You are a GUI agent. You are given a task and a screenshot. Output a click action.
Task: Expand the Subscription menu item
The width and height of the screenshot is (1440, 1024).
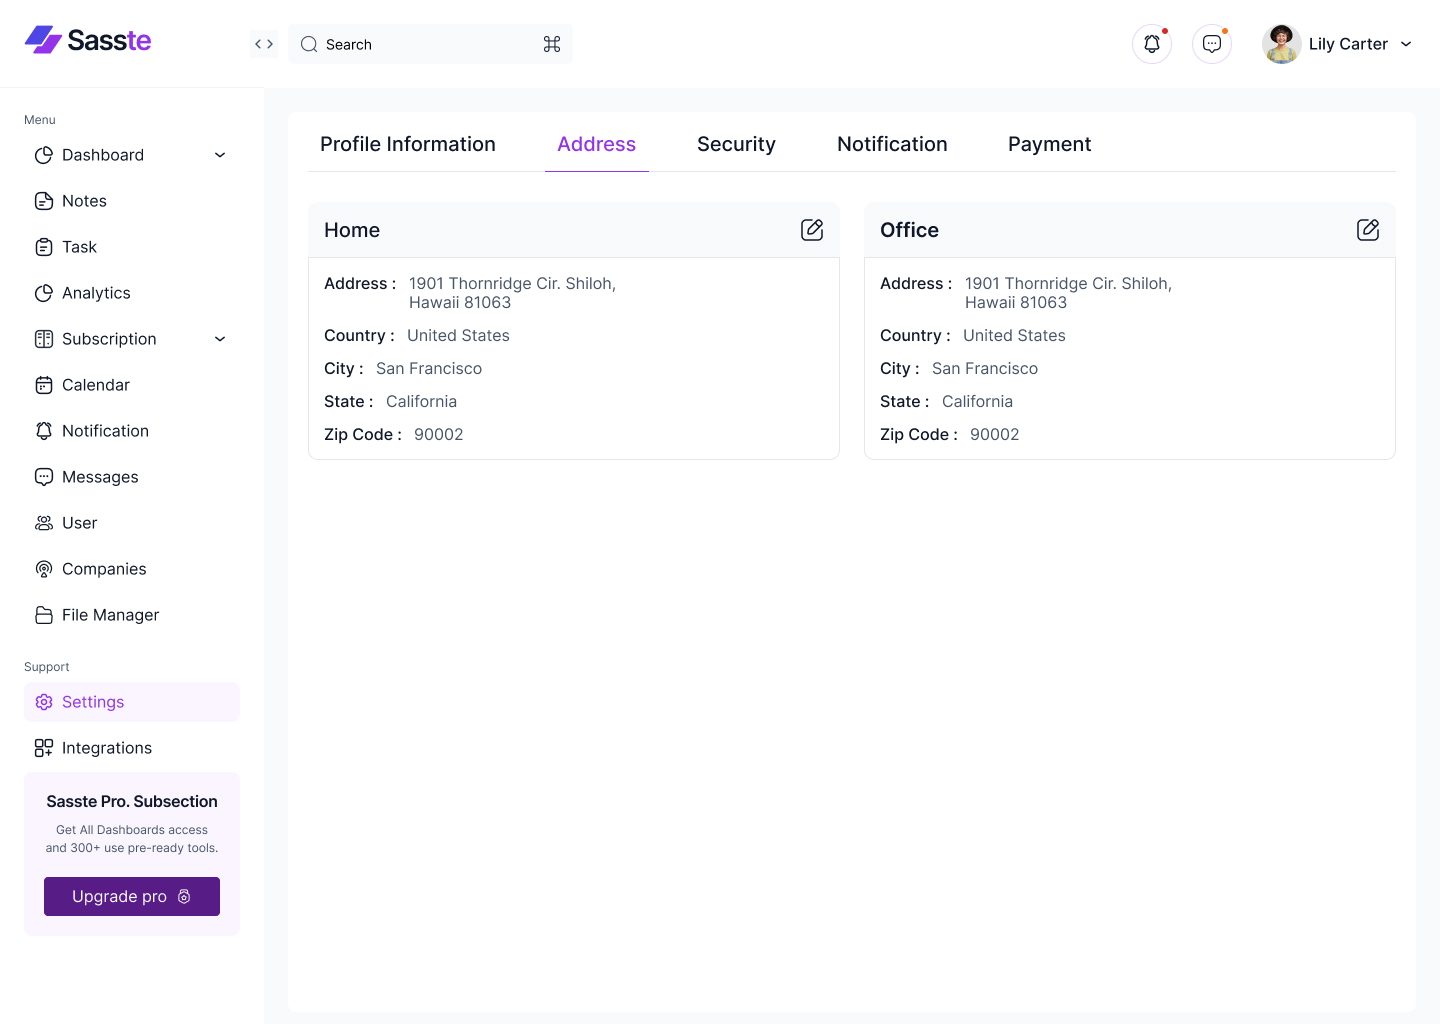pyautogui.click(x=219, y=339)
